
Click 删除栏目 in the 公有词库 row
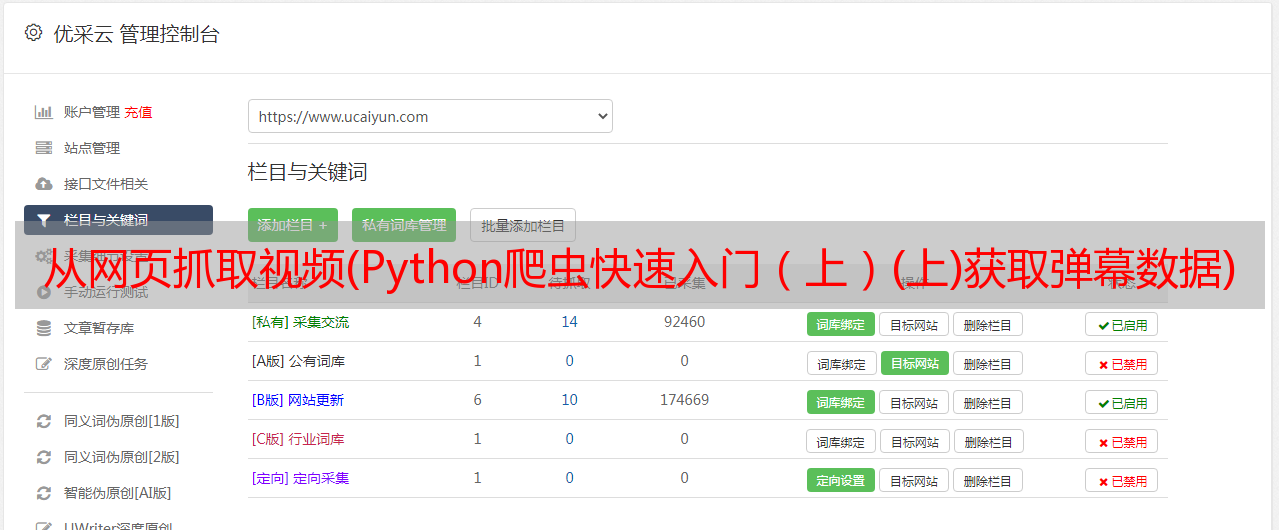(x=988, y=363)
